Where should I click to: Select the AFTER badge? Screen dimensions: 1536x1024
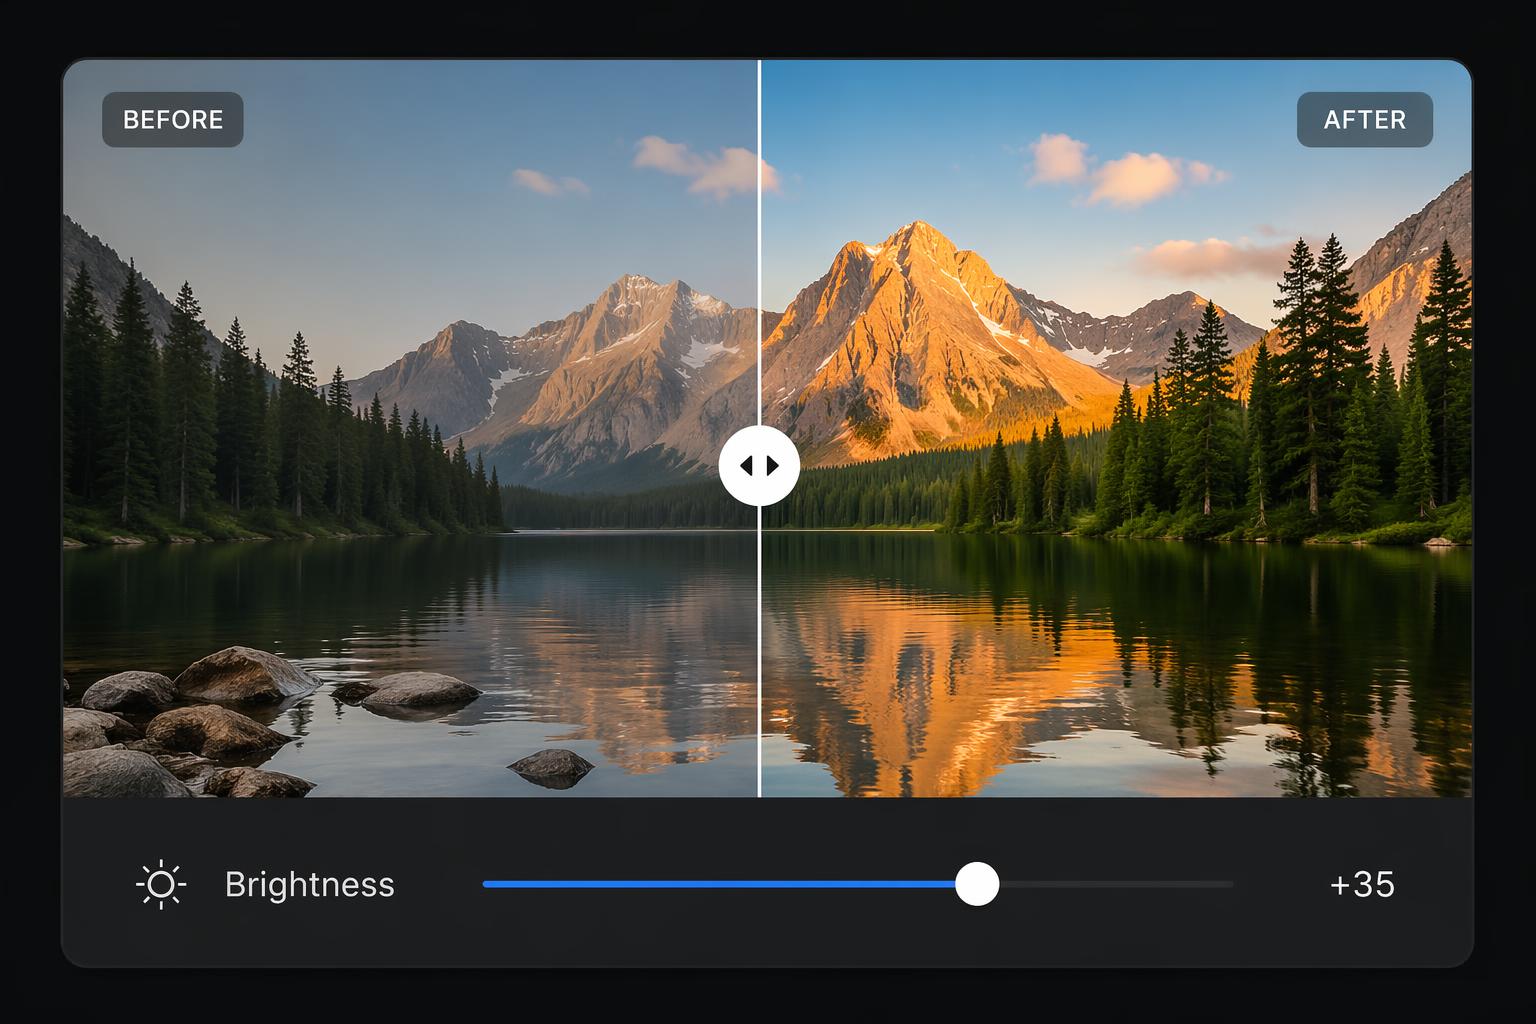[x=1365, y=120]
